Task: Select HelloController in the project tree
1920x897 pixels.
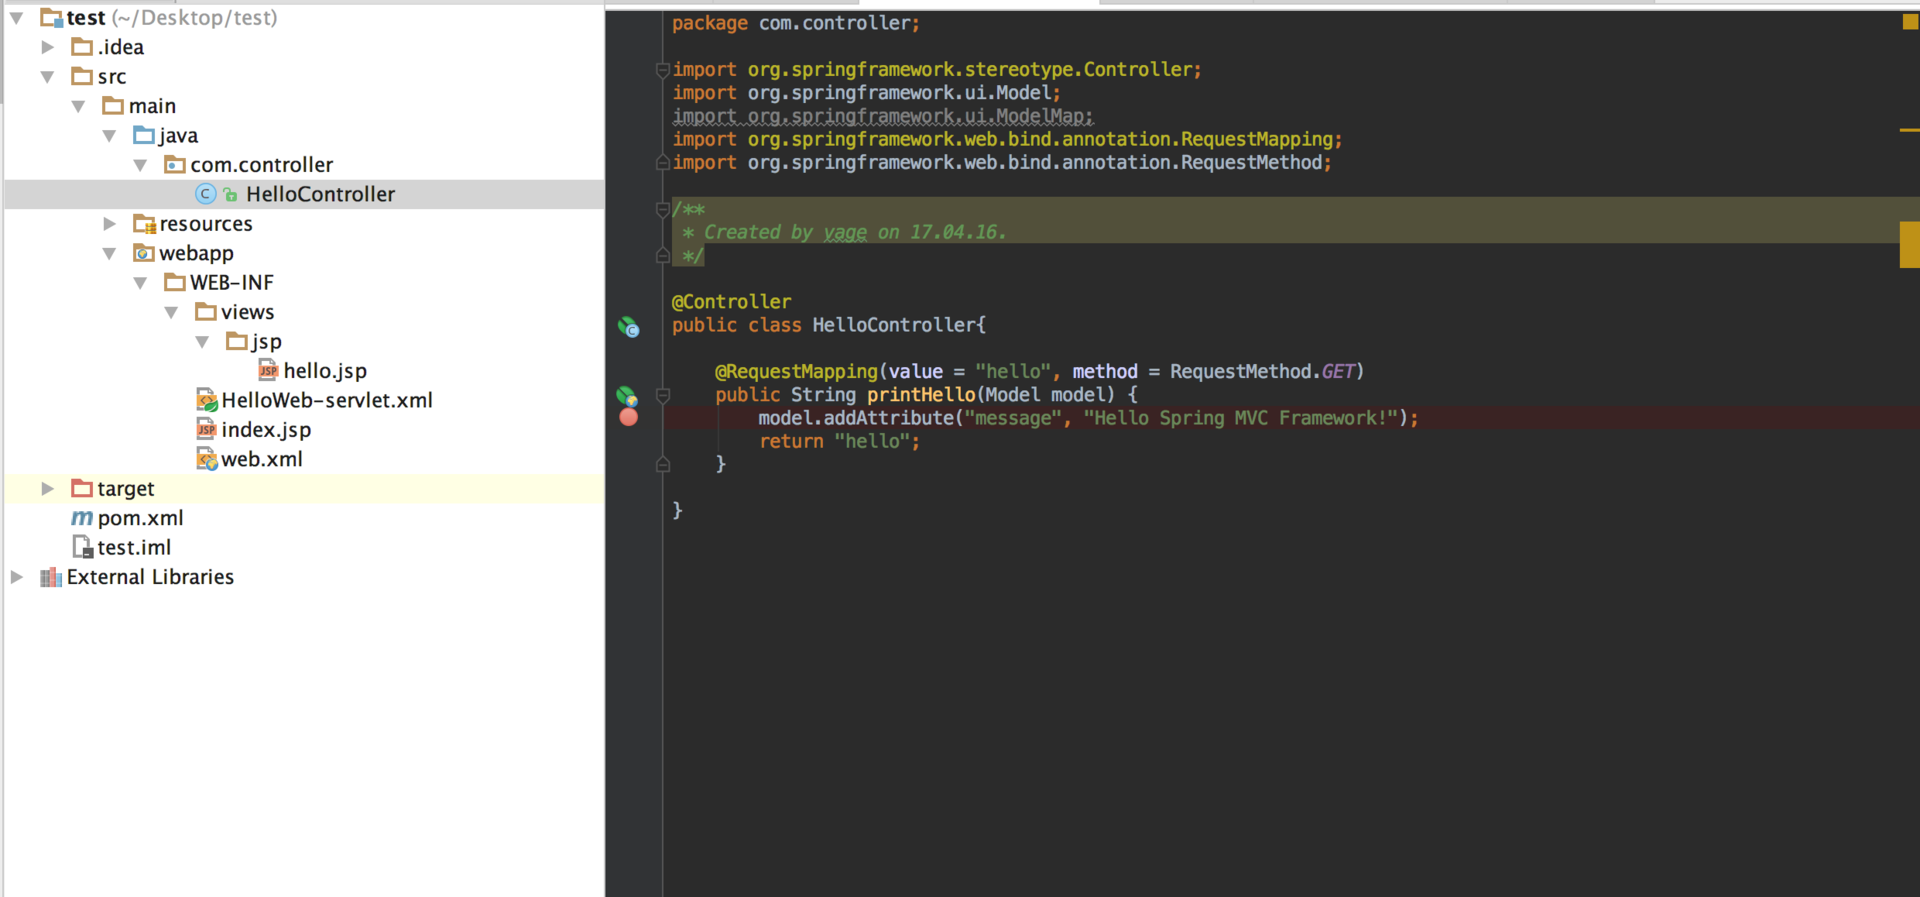Action: point(321,194)
